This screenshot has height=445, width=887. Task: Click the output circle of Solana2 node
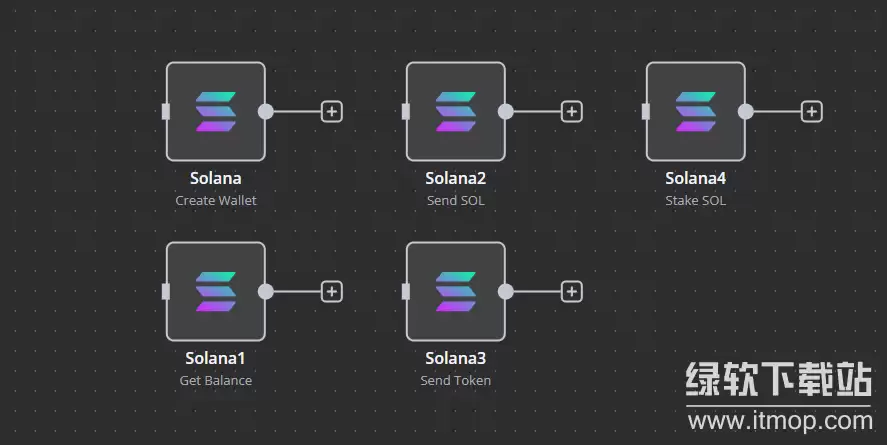coord(506,111)
